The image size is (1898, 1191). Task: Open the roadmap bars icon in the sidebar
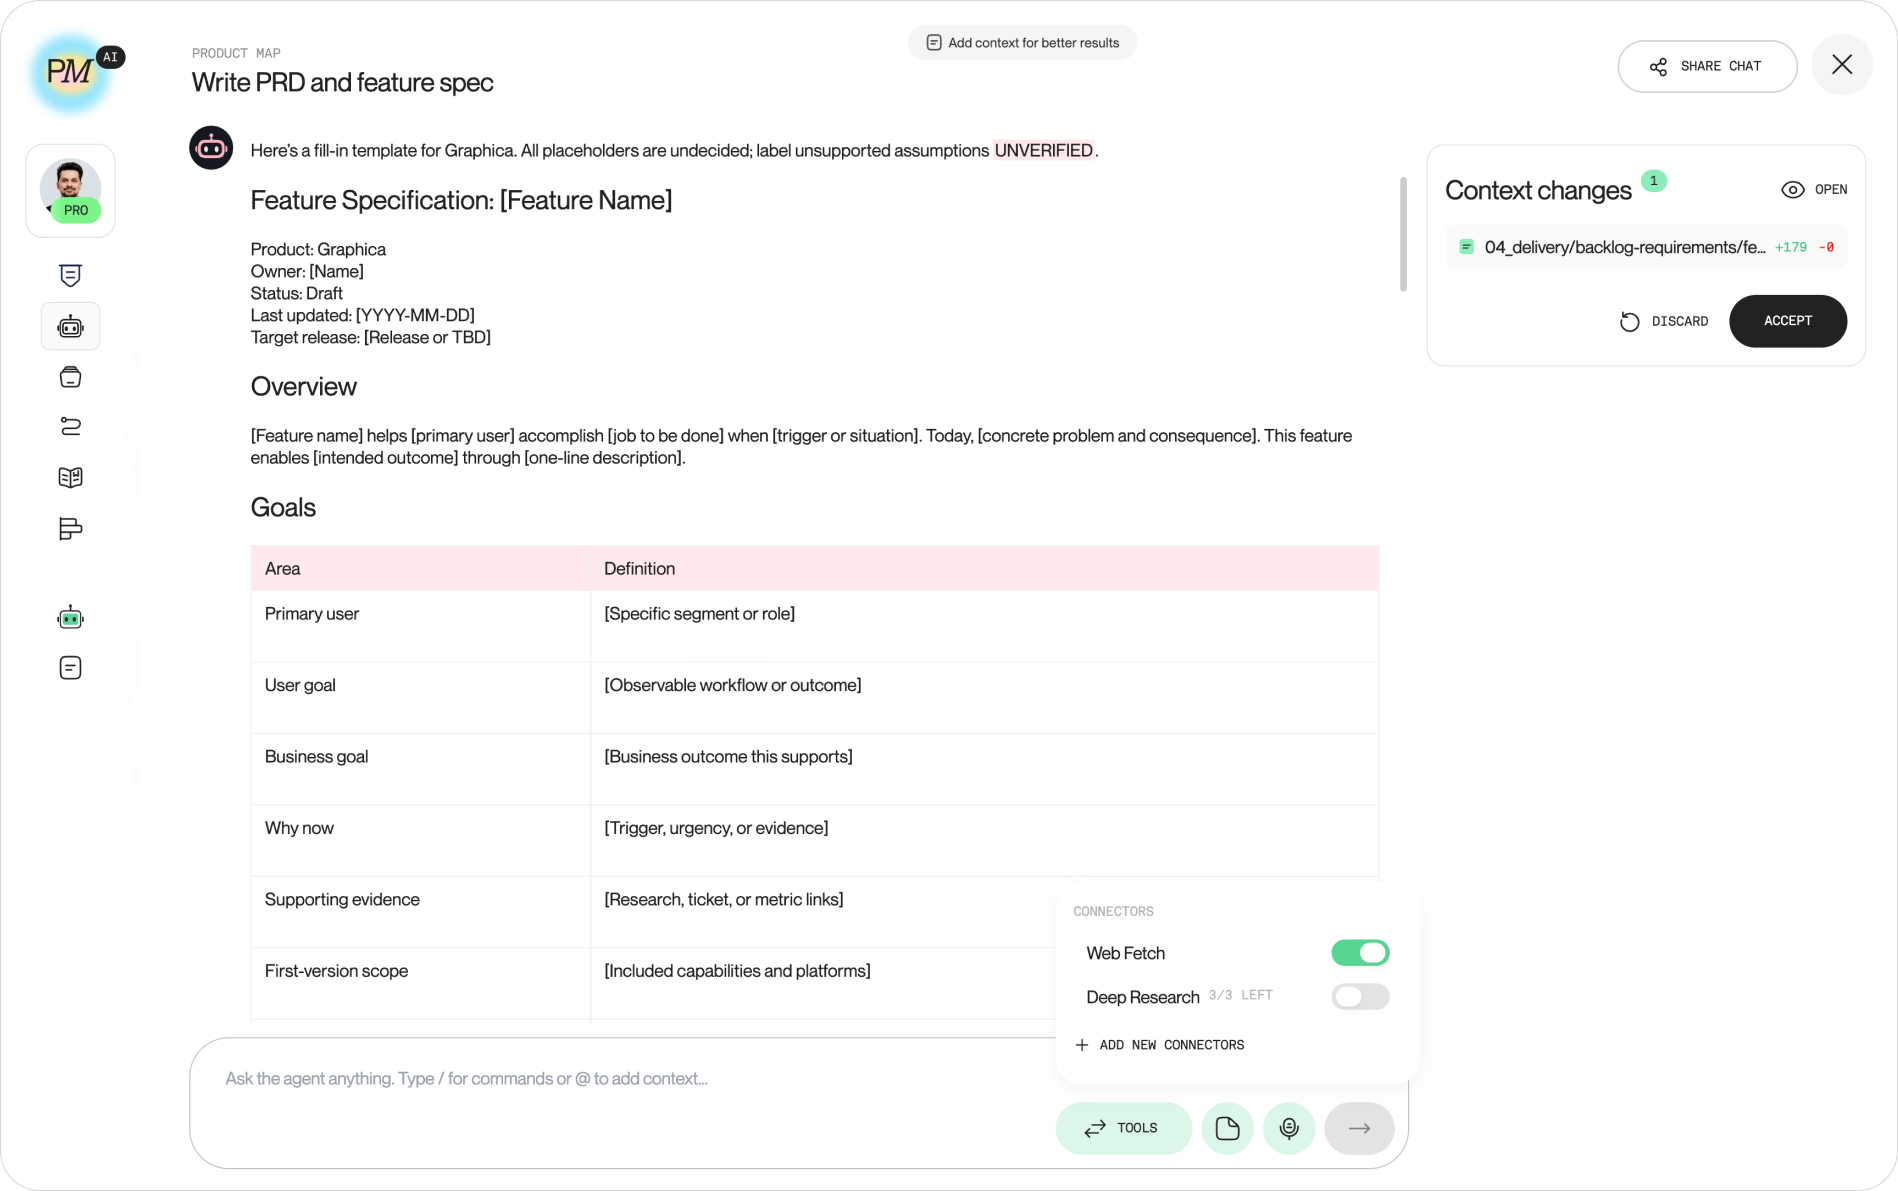70,529
